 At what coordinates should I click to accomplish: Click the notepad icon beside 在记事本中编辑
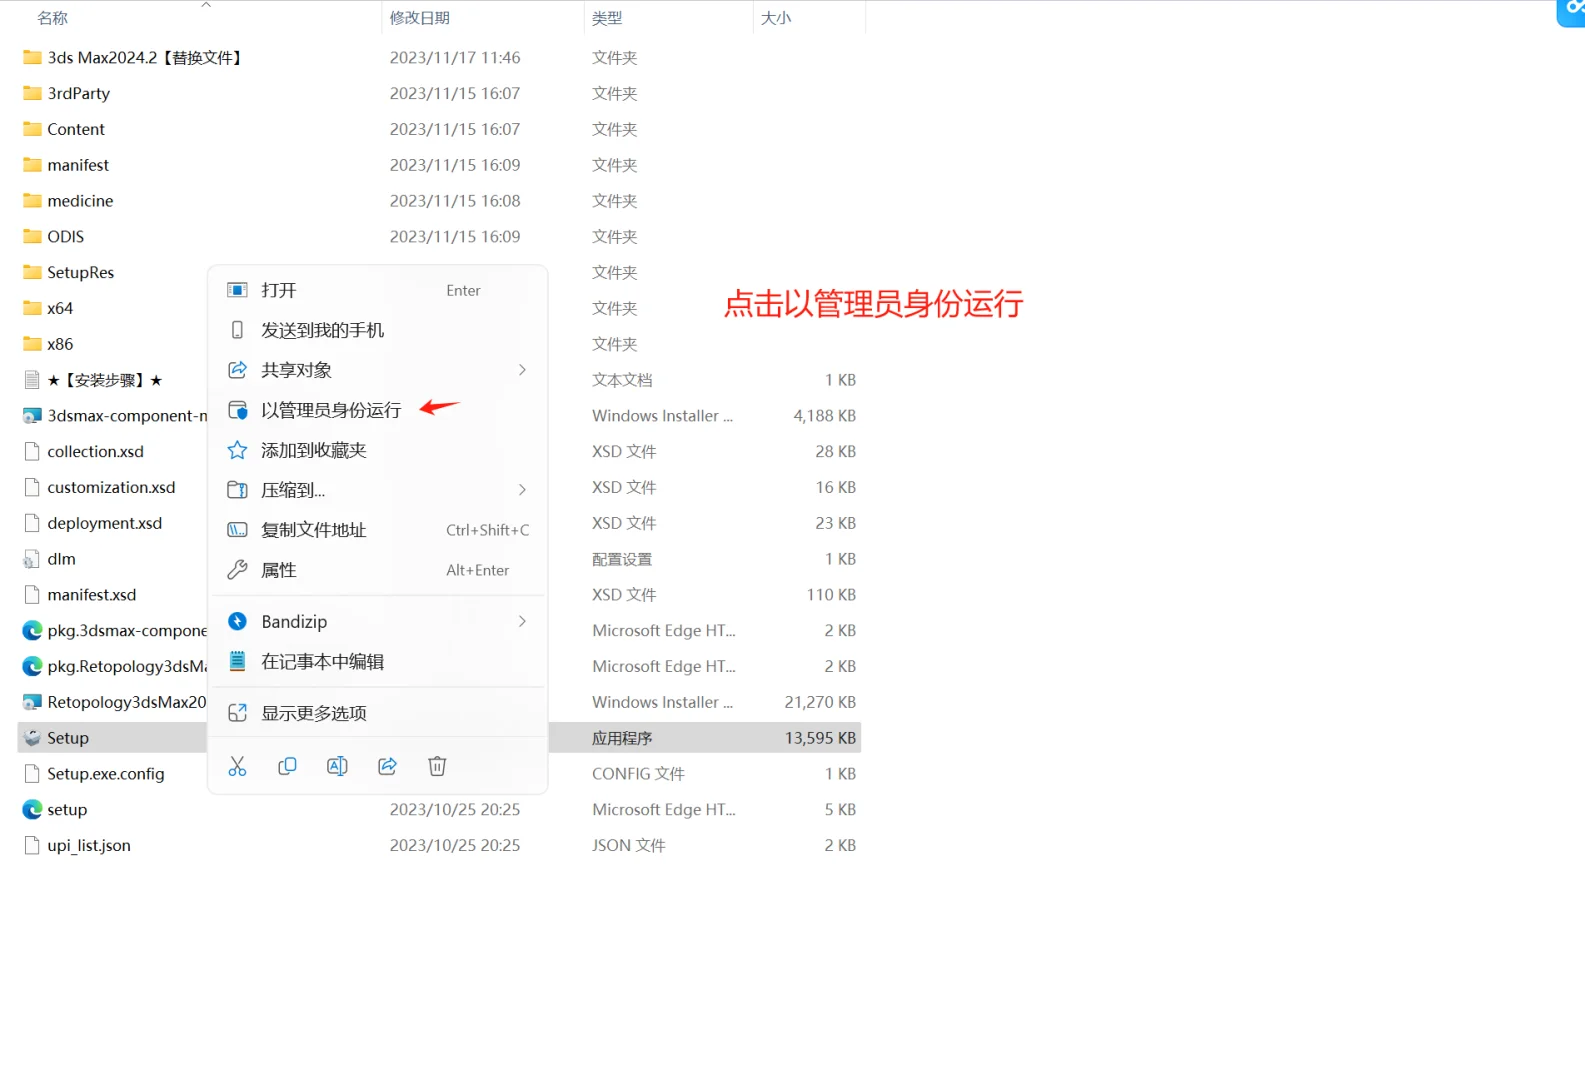(237, 661)
